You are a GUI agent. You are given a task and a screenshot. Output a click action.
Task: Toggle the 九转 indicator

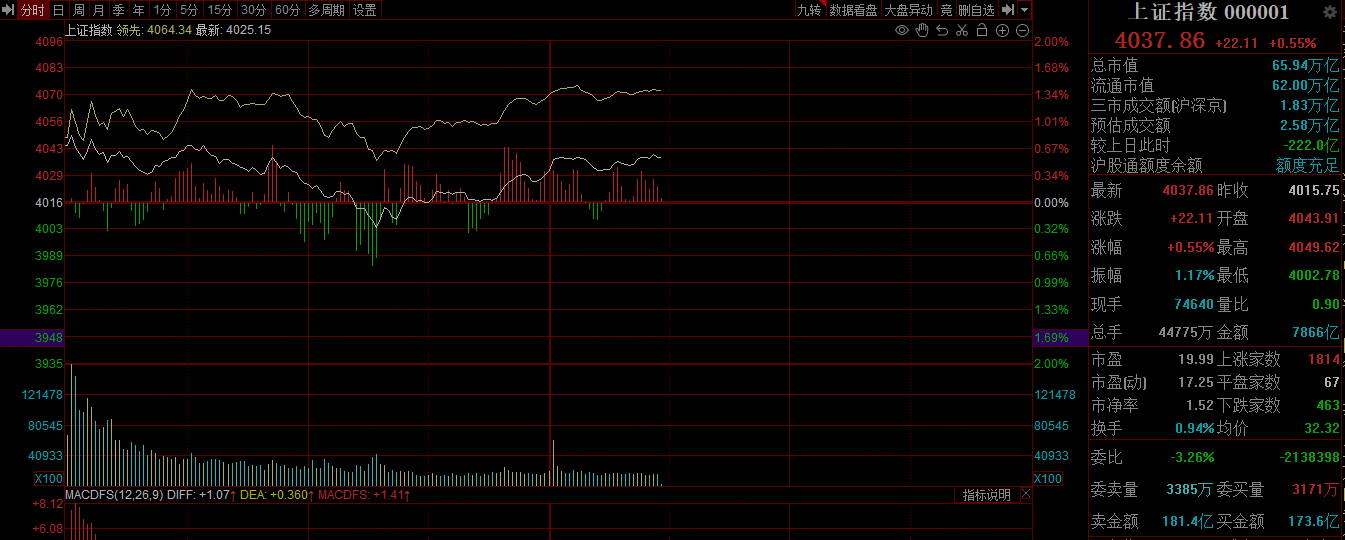(809, 10)
